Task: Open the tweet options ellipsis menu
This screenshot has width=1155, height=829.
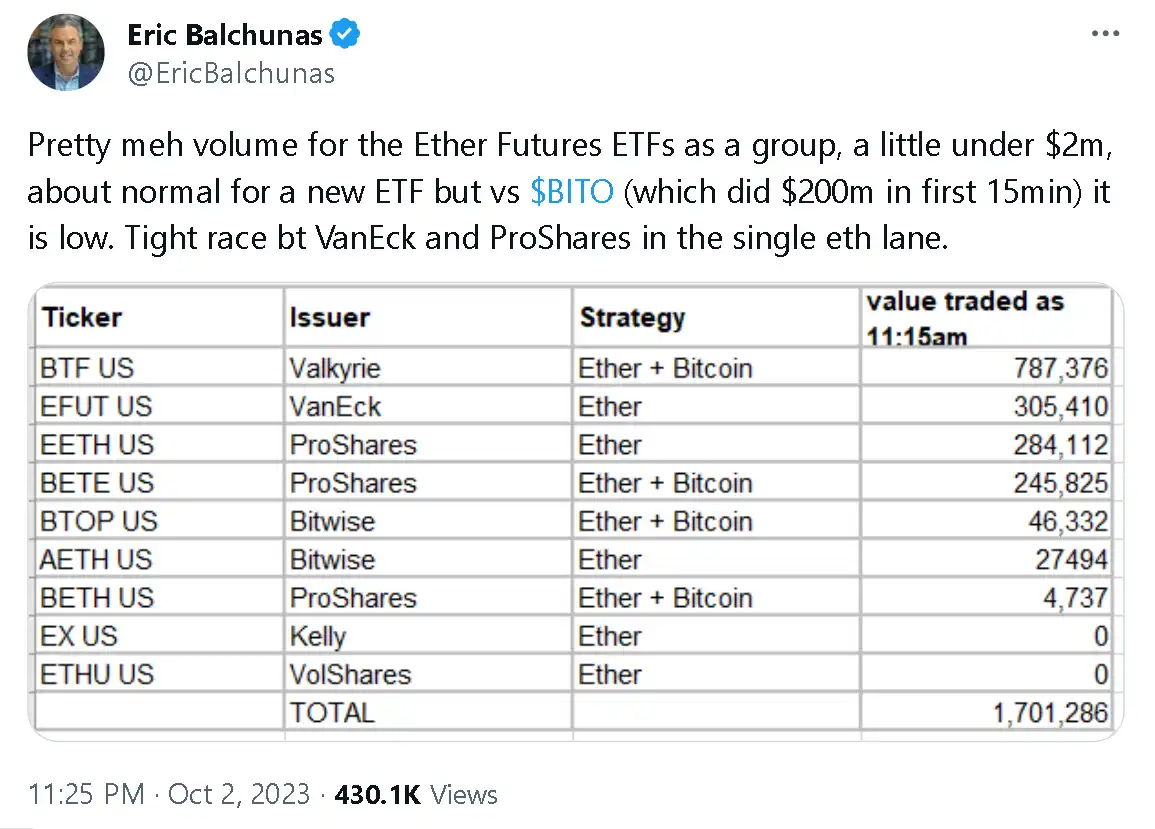Action: [1104, 33]
